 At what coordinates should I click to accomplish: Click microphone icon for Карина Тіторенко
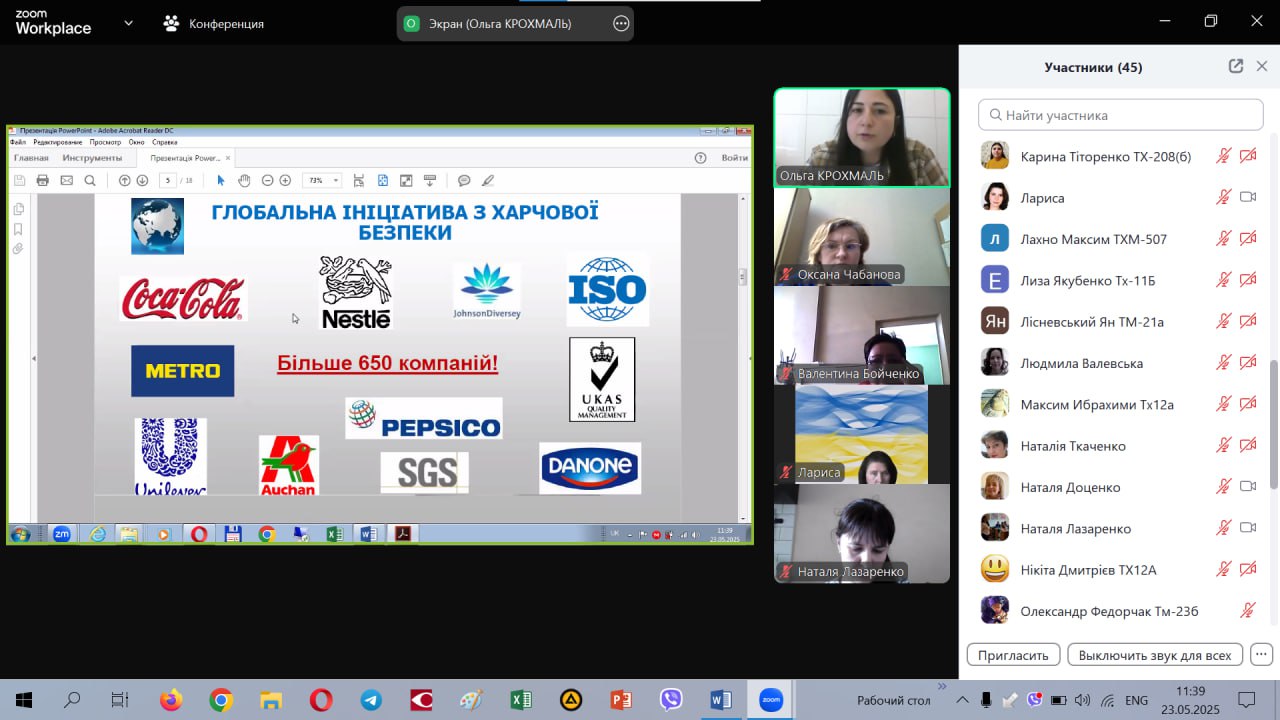tap(1223, 156)
